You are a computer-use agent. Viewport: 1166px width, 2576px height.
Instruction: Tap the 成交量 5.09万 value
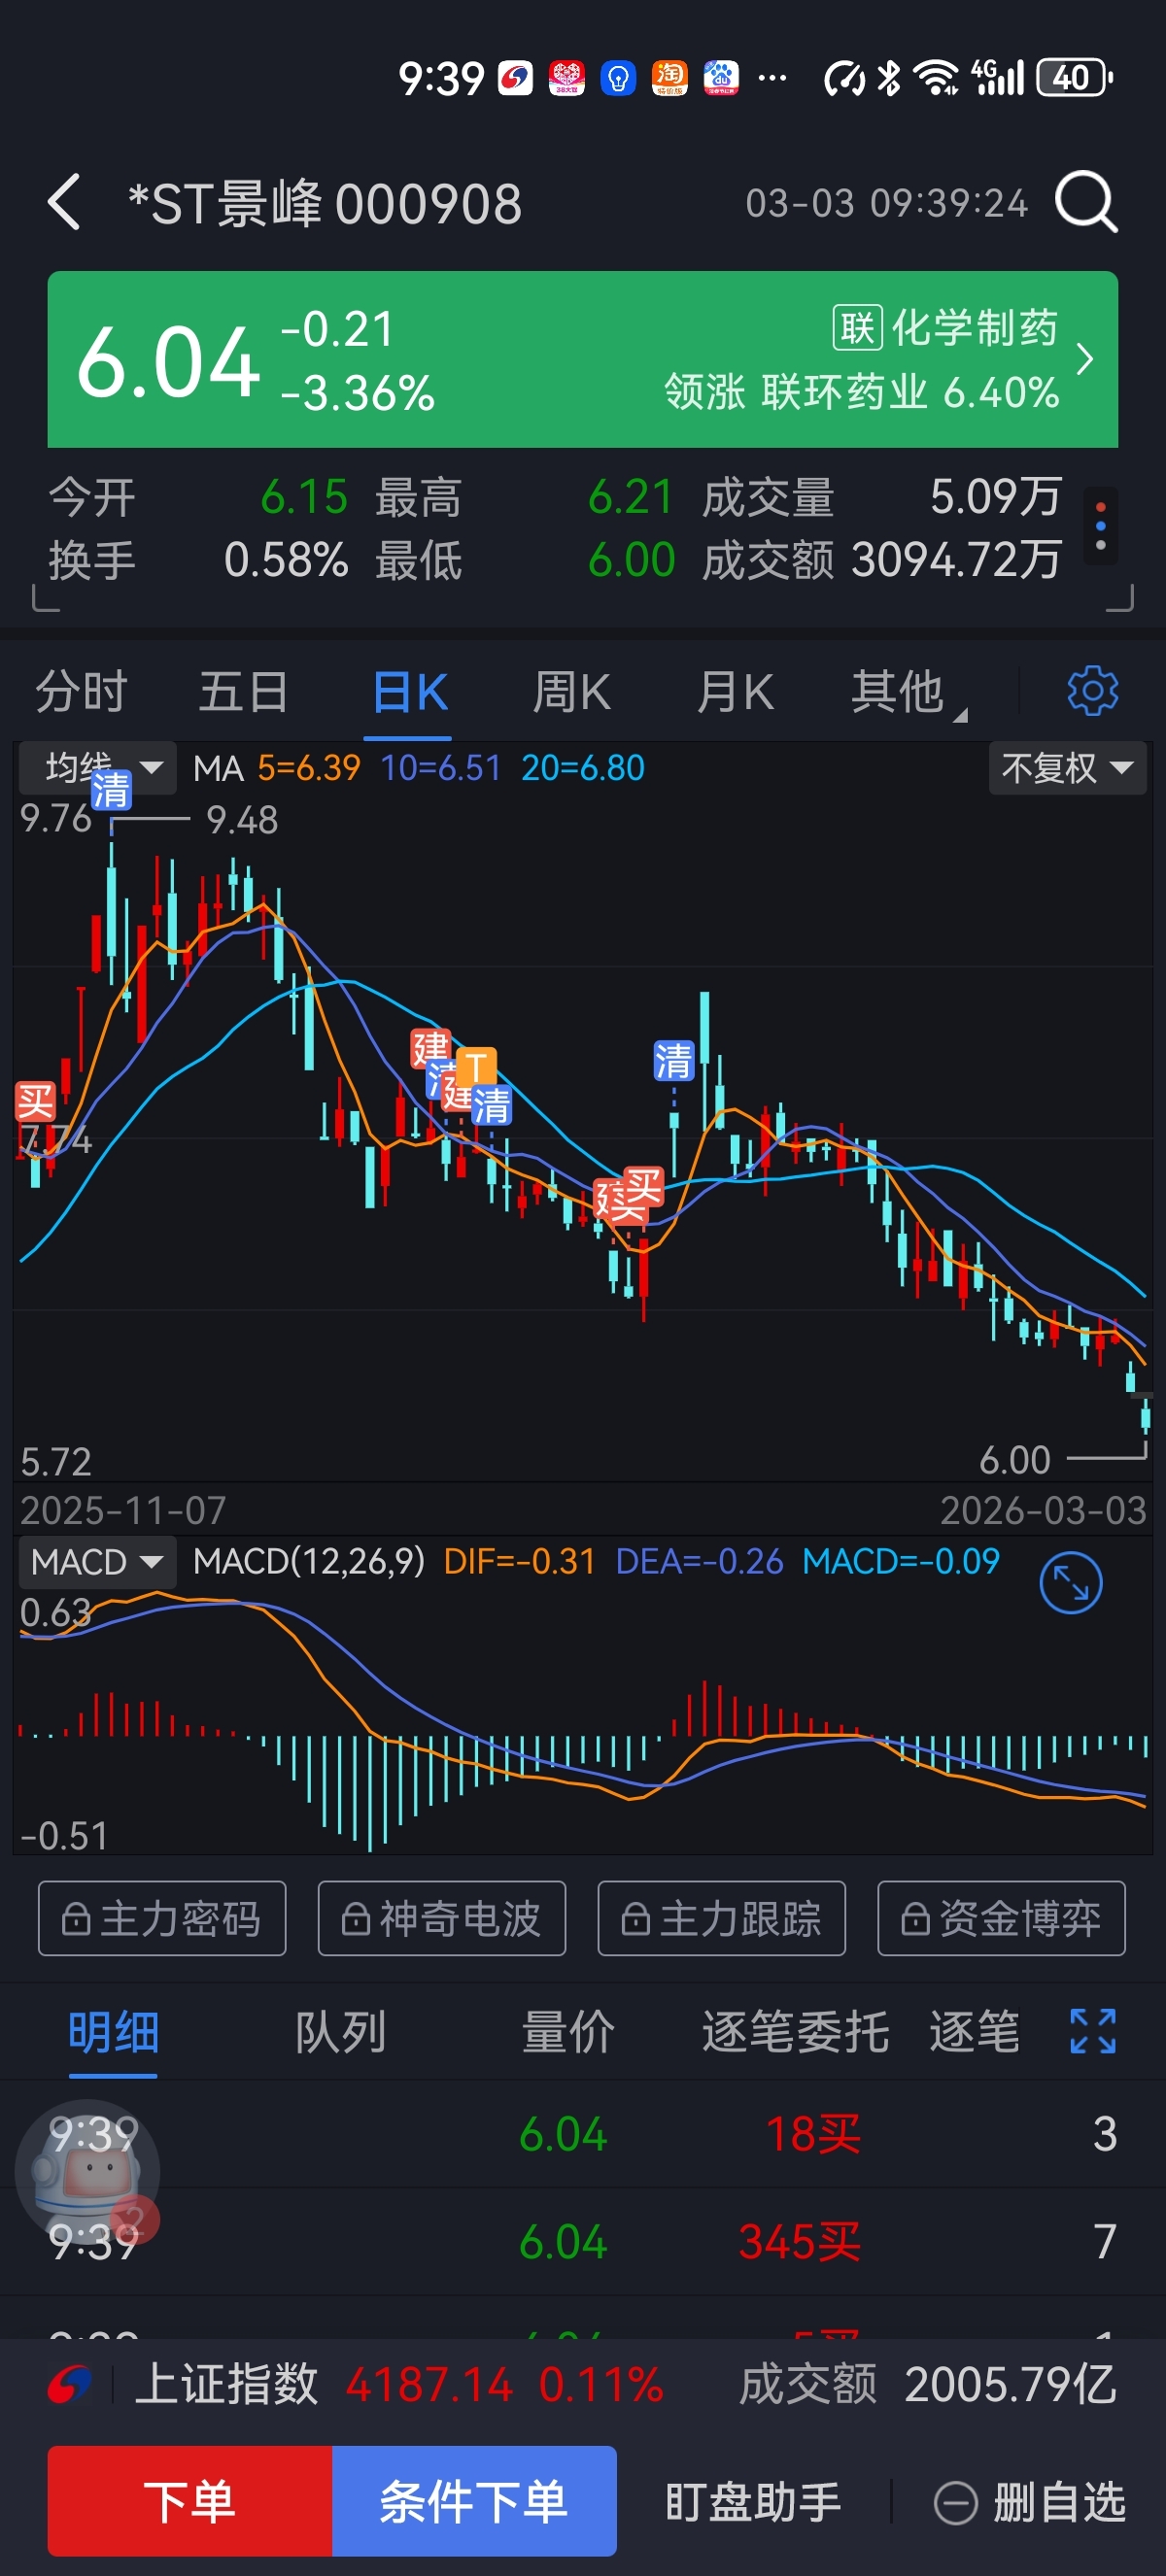pos(995,496)
